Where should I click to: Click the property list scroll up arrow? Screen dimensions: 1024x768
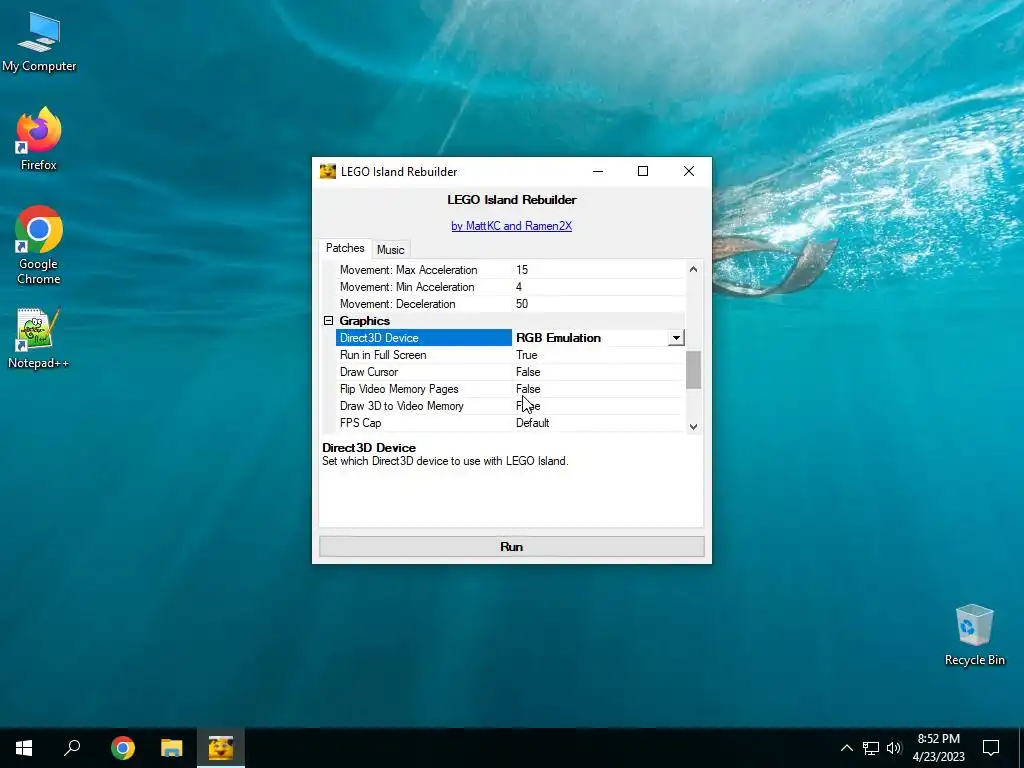click(x=694, y=269)
